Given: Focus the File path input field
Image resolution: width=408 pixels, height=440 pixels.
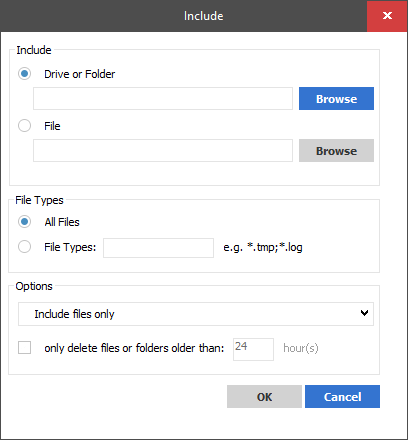Looking at the screenshot, I should [163, 151].
